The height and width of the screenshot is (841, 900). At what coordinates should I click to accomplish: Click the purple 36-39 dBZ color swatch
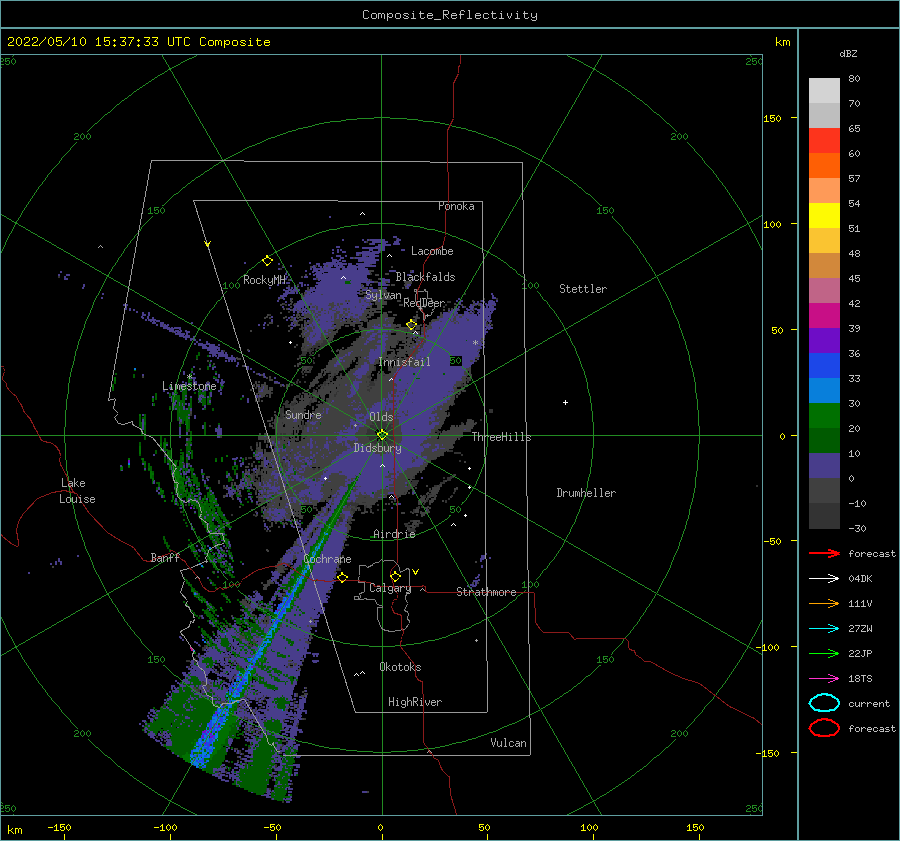click(824, 341)
